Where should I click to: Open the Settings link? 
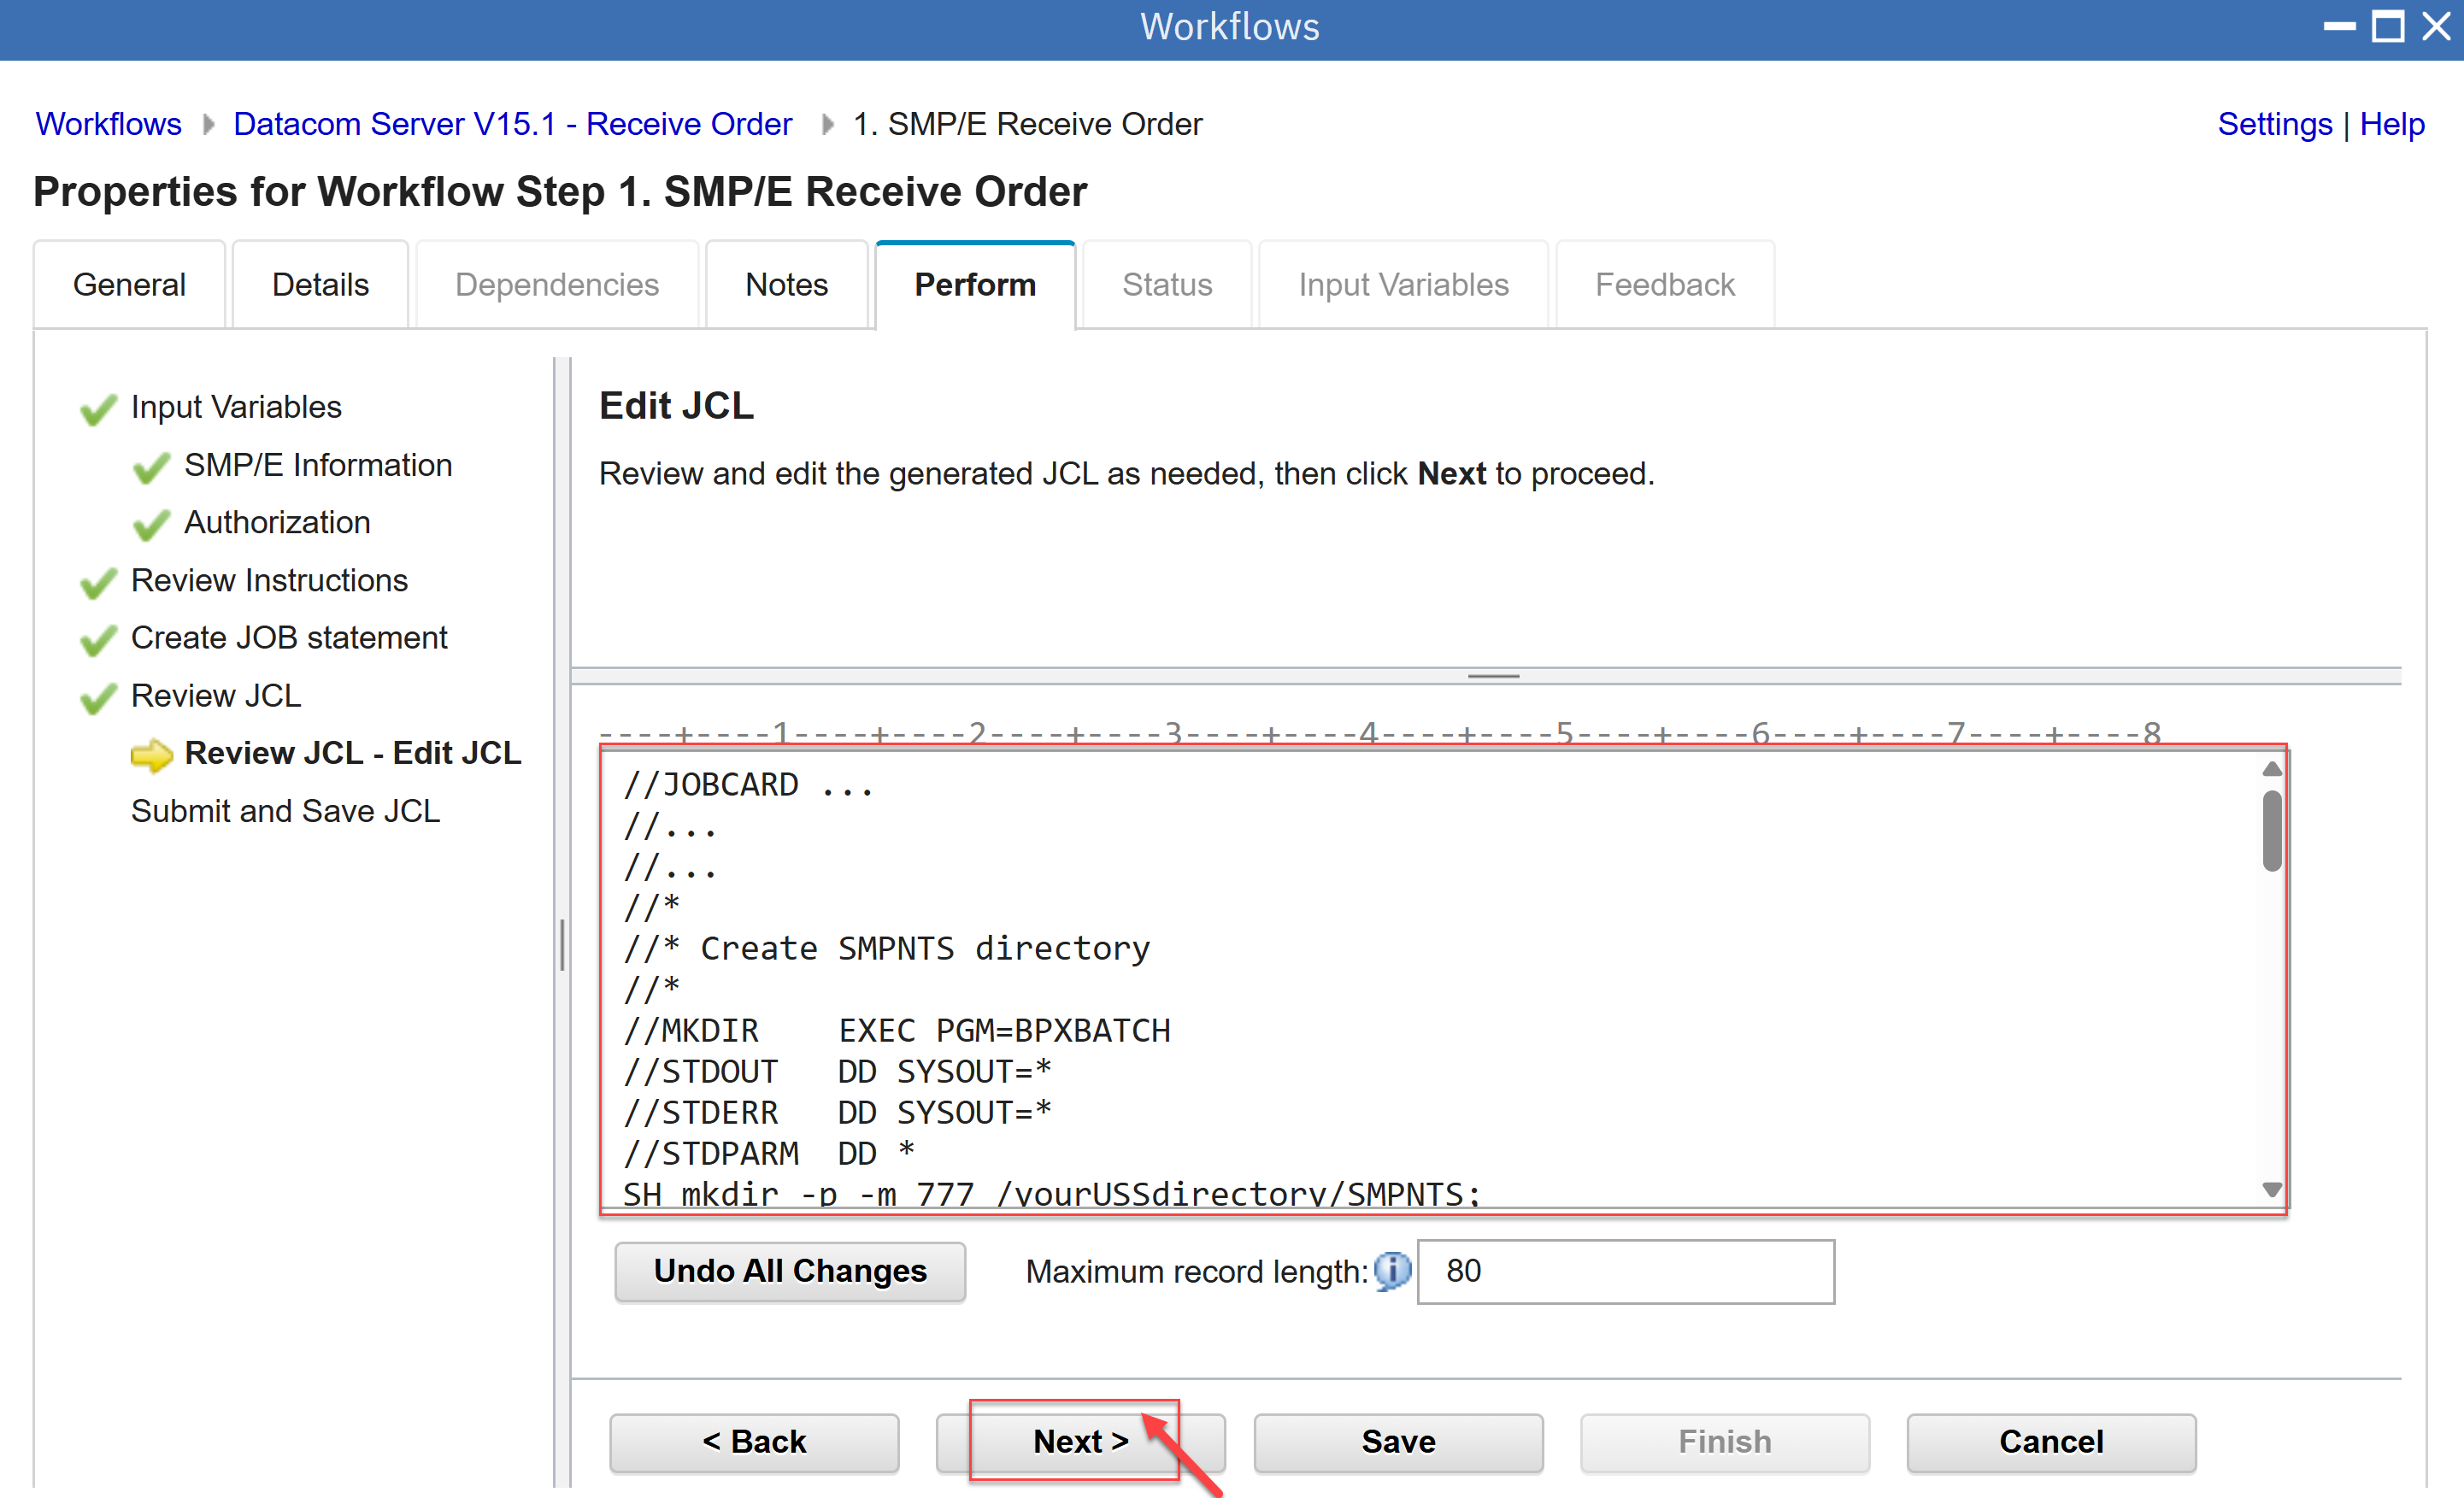click(x=2273, y=124)
